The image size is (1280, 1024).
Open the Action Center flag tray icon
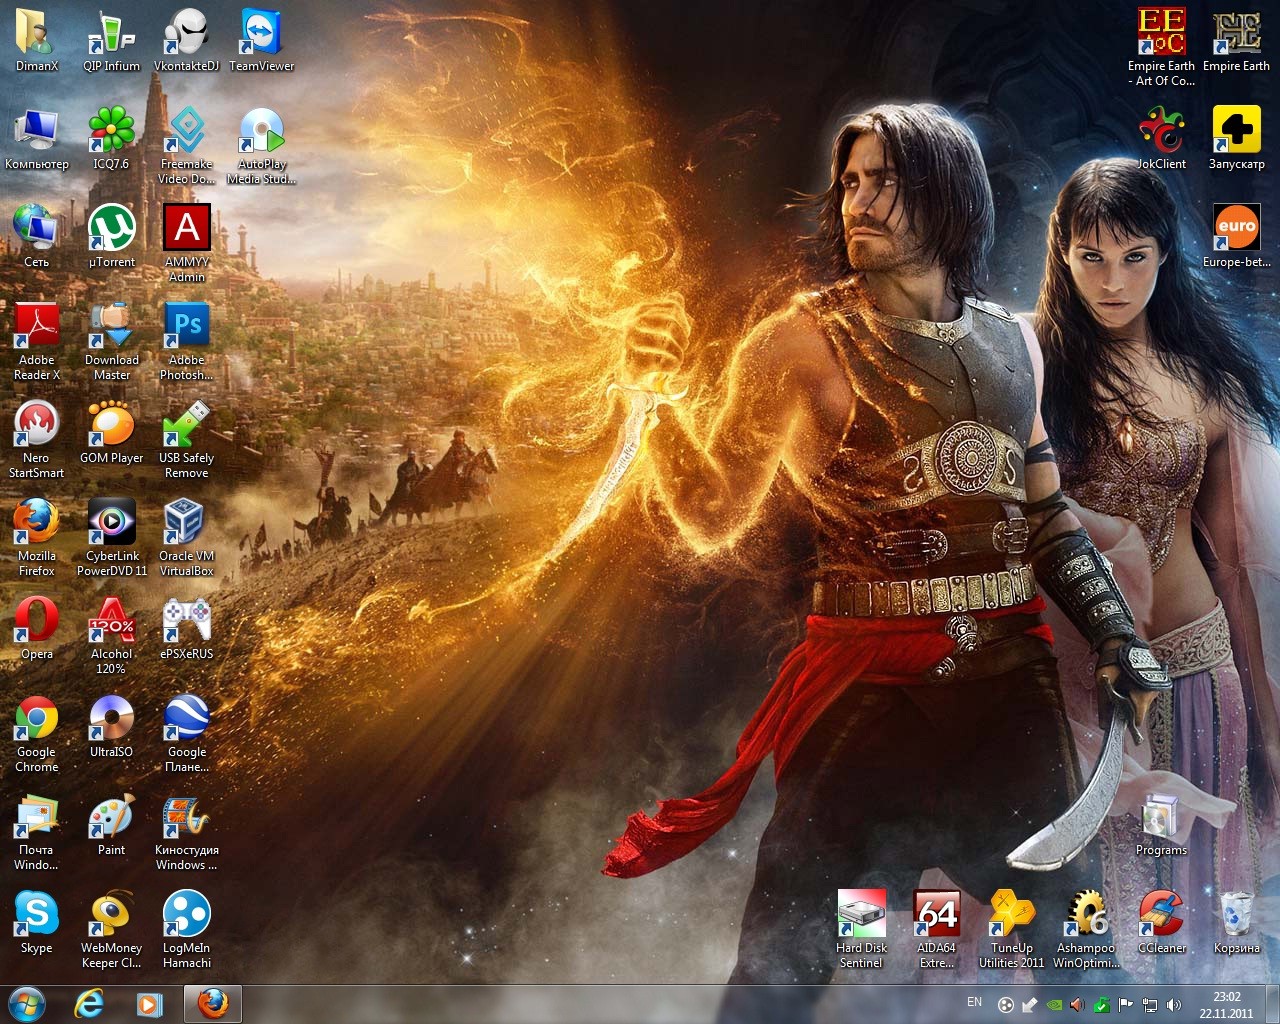point(1126,1005)
